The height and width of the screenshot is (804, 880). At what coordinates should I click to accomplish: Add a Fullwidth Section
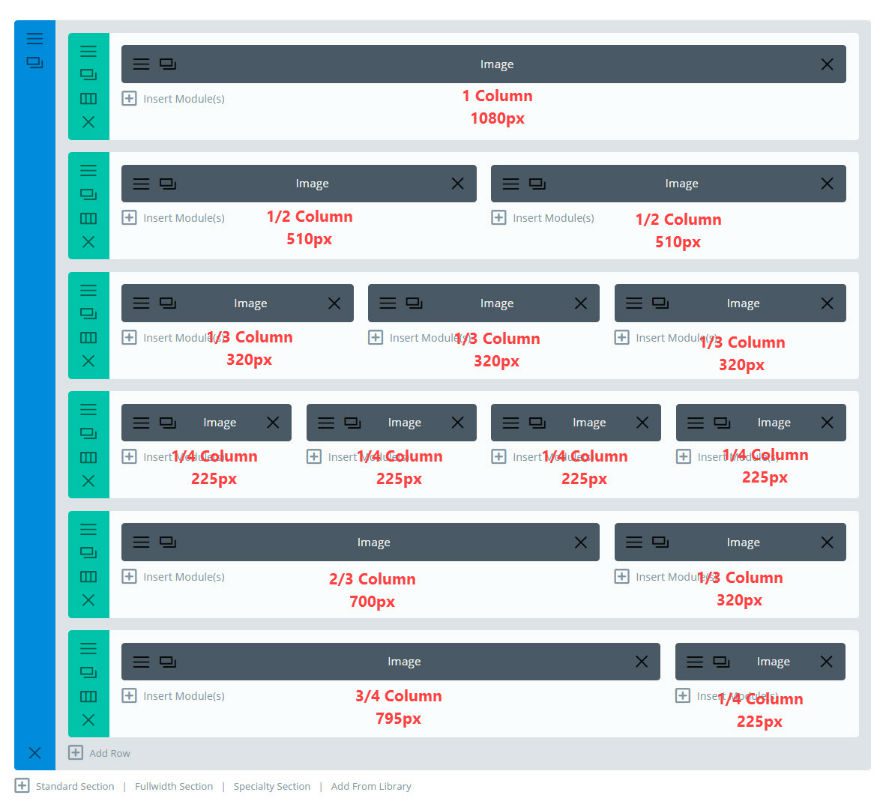(x=174, y=786)
